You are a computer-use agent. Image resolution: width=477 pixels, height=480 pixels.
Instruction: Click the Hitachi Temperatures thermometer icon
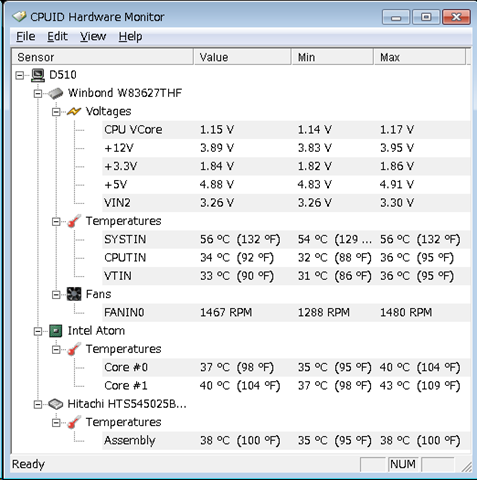[x=74, y=422]
